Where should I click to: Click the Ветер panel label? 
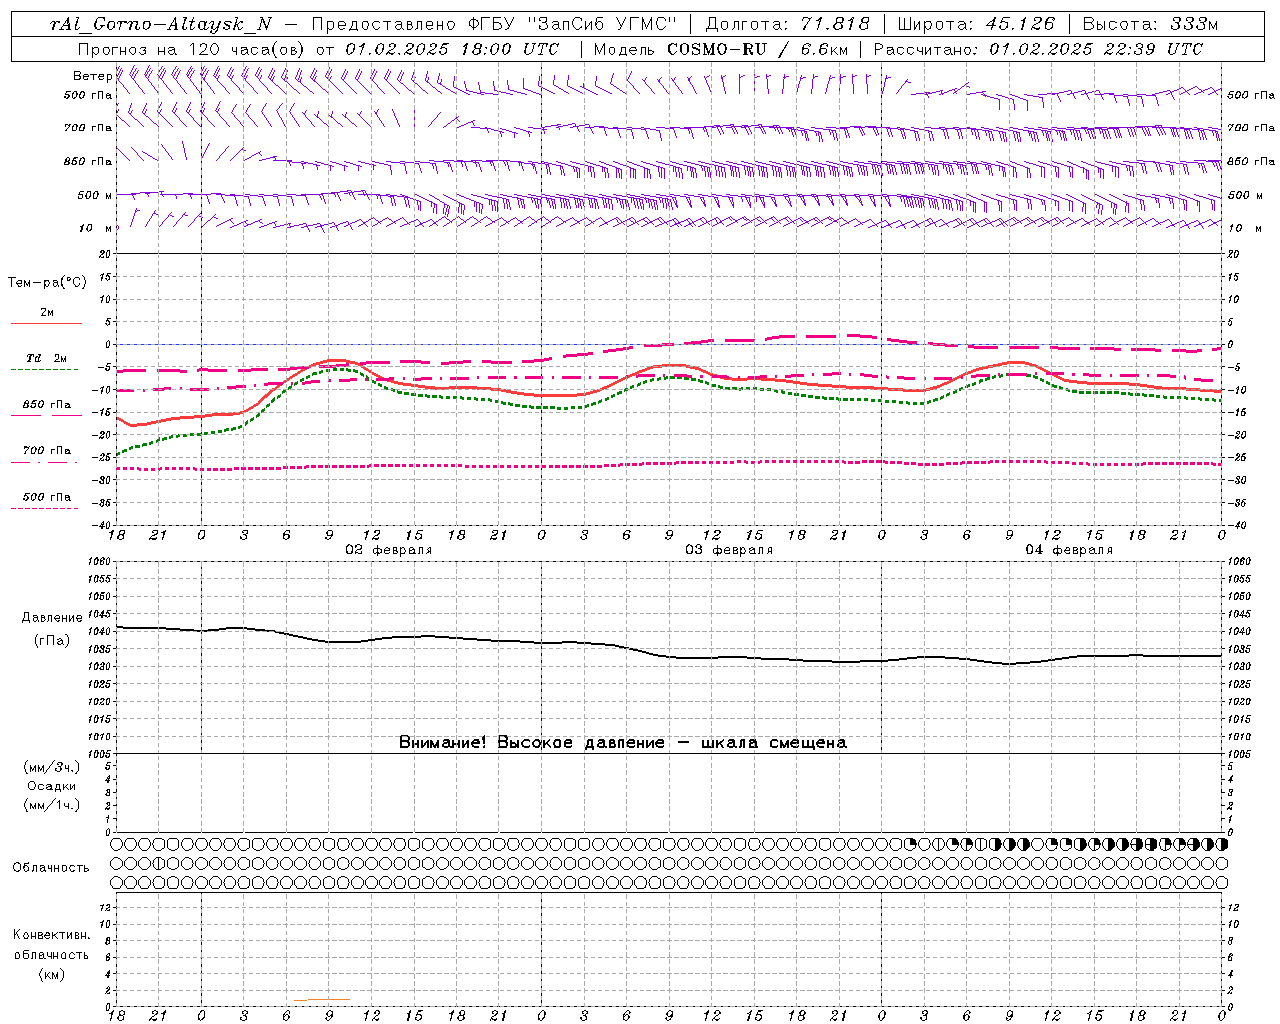[x=92, y=76]
